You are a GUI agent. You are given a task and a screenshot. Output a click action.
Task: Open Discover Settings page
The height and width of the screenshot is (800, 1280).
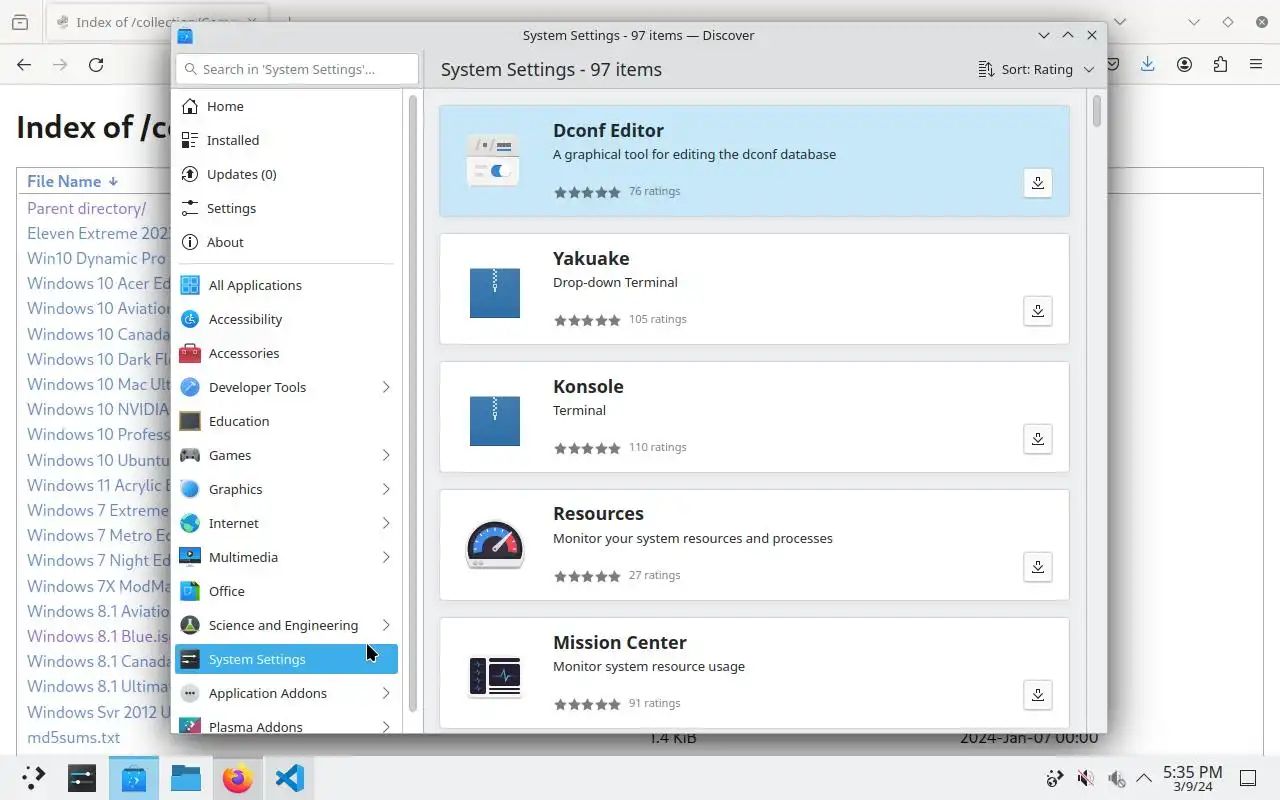[287, 208]
